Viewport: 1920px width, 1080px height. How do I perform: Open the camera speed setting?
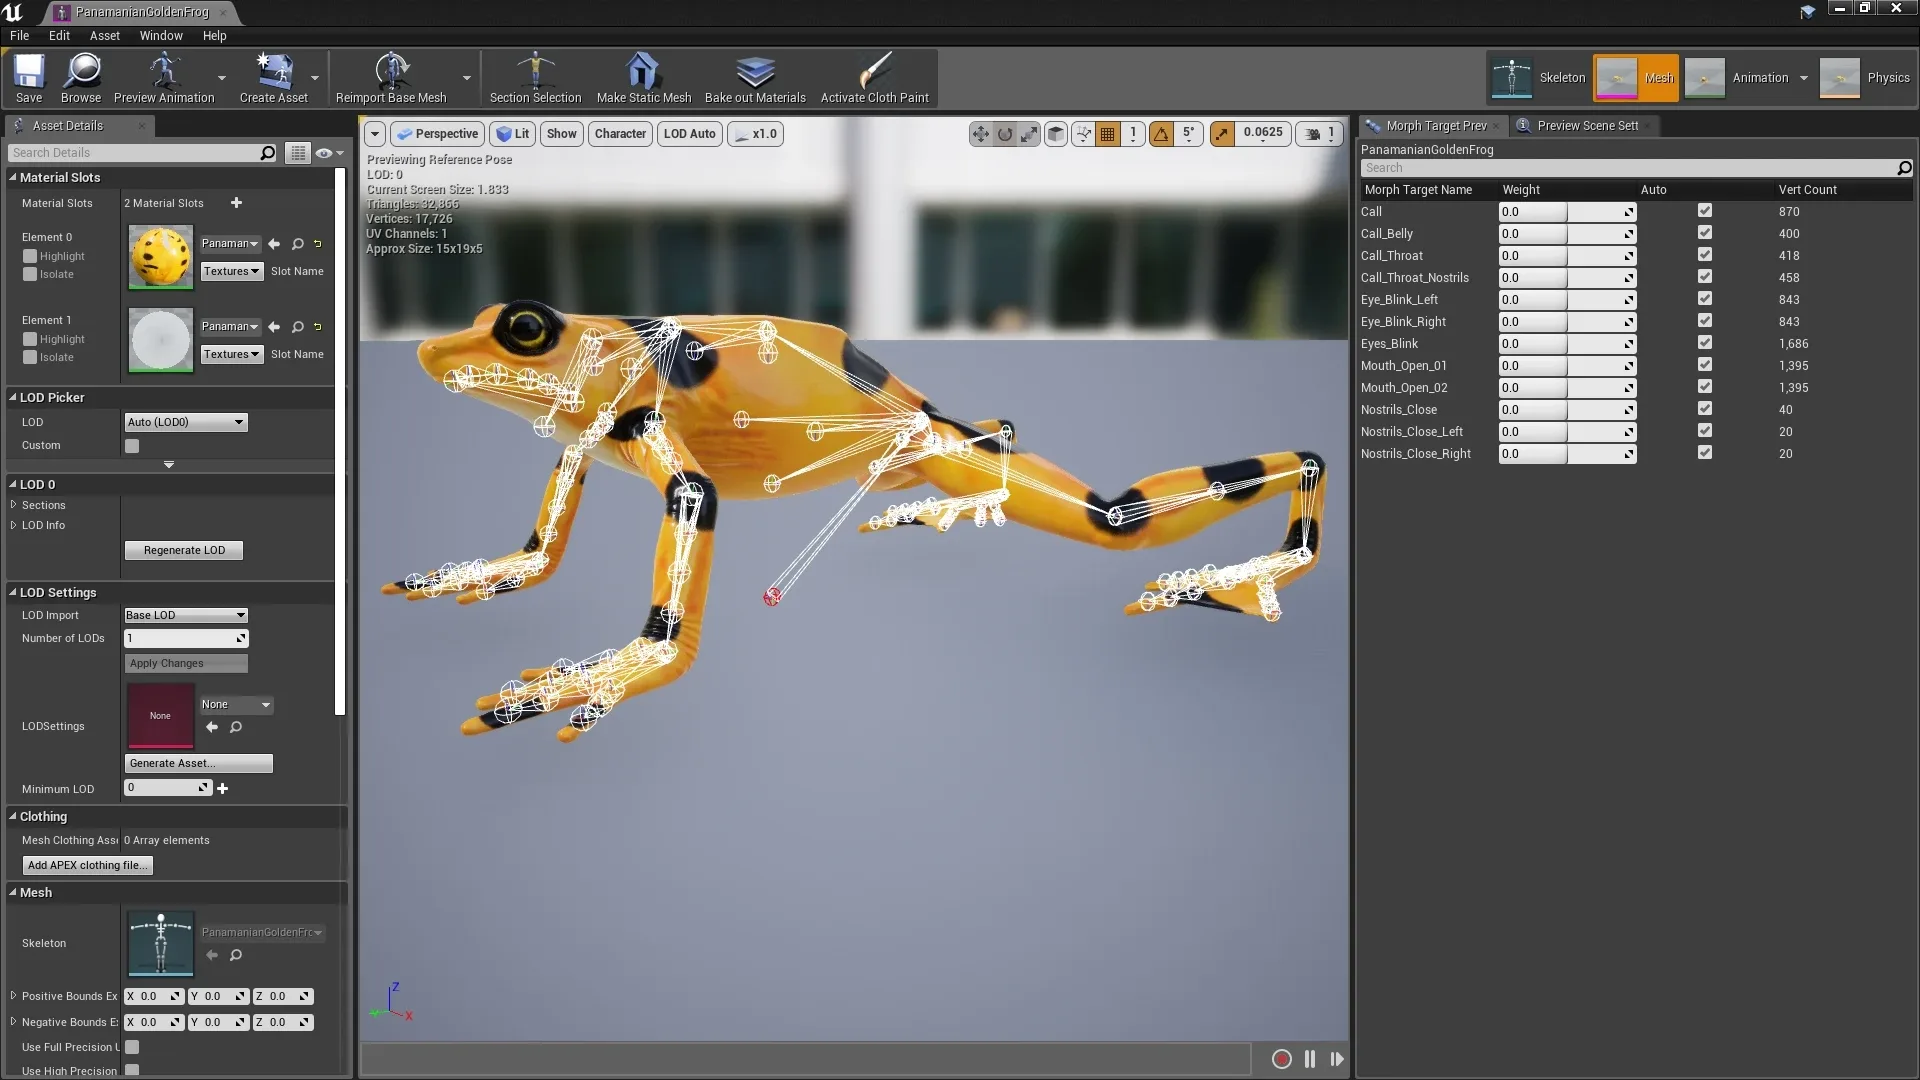pos(1319,134)
